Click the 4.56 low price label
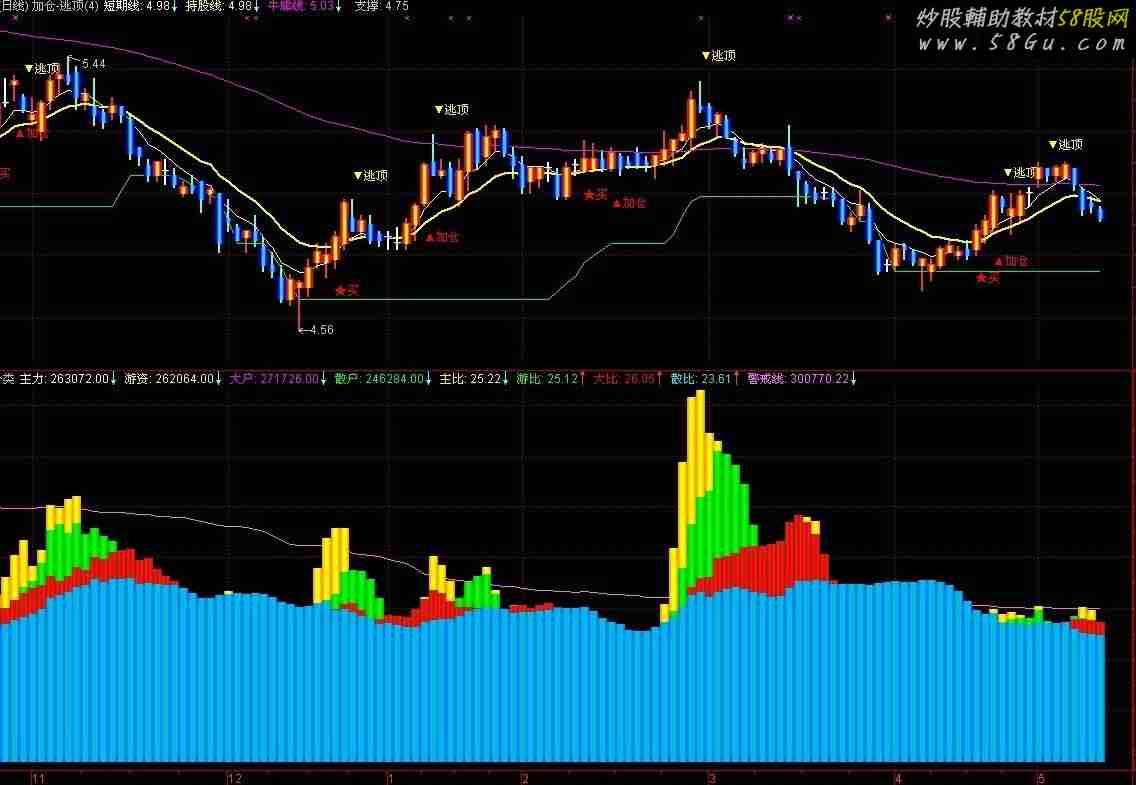Screen dimensions: 1136x785 (320, 329)
